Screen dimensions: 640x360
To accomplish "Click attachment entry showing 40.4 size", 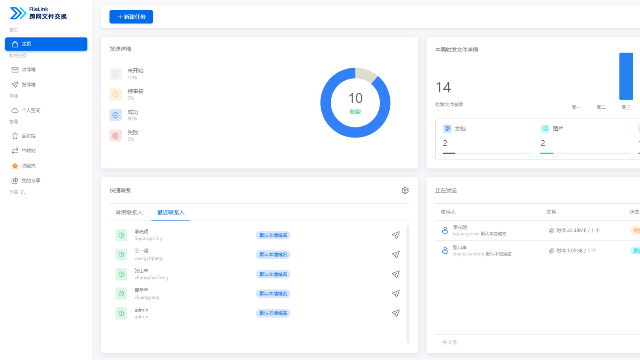I will tap(574, 231).
